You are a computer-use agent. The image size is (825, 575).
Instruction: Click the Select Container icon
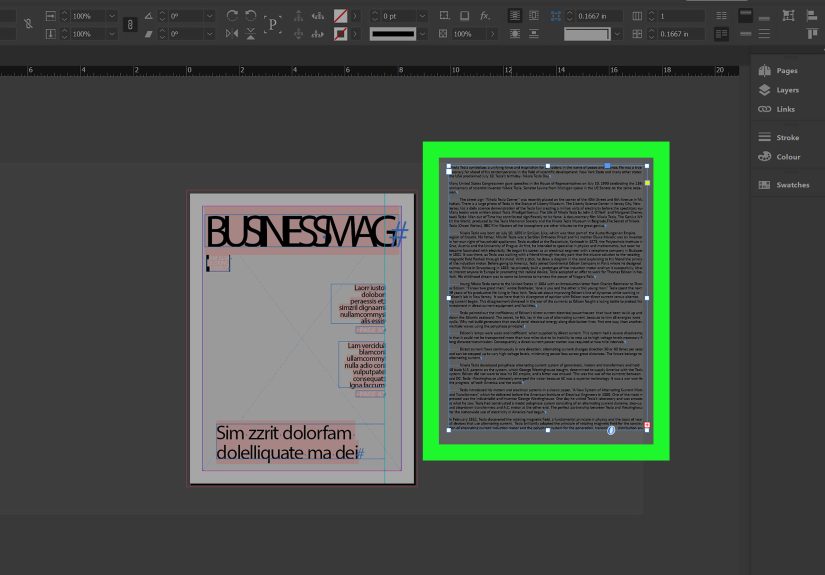click(298, 16)
